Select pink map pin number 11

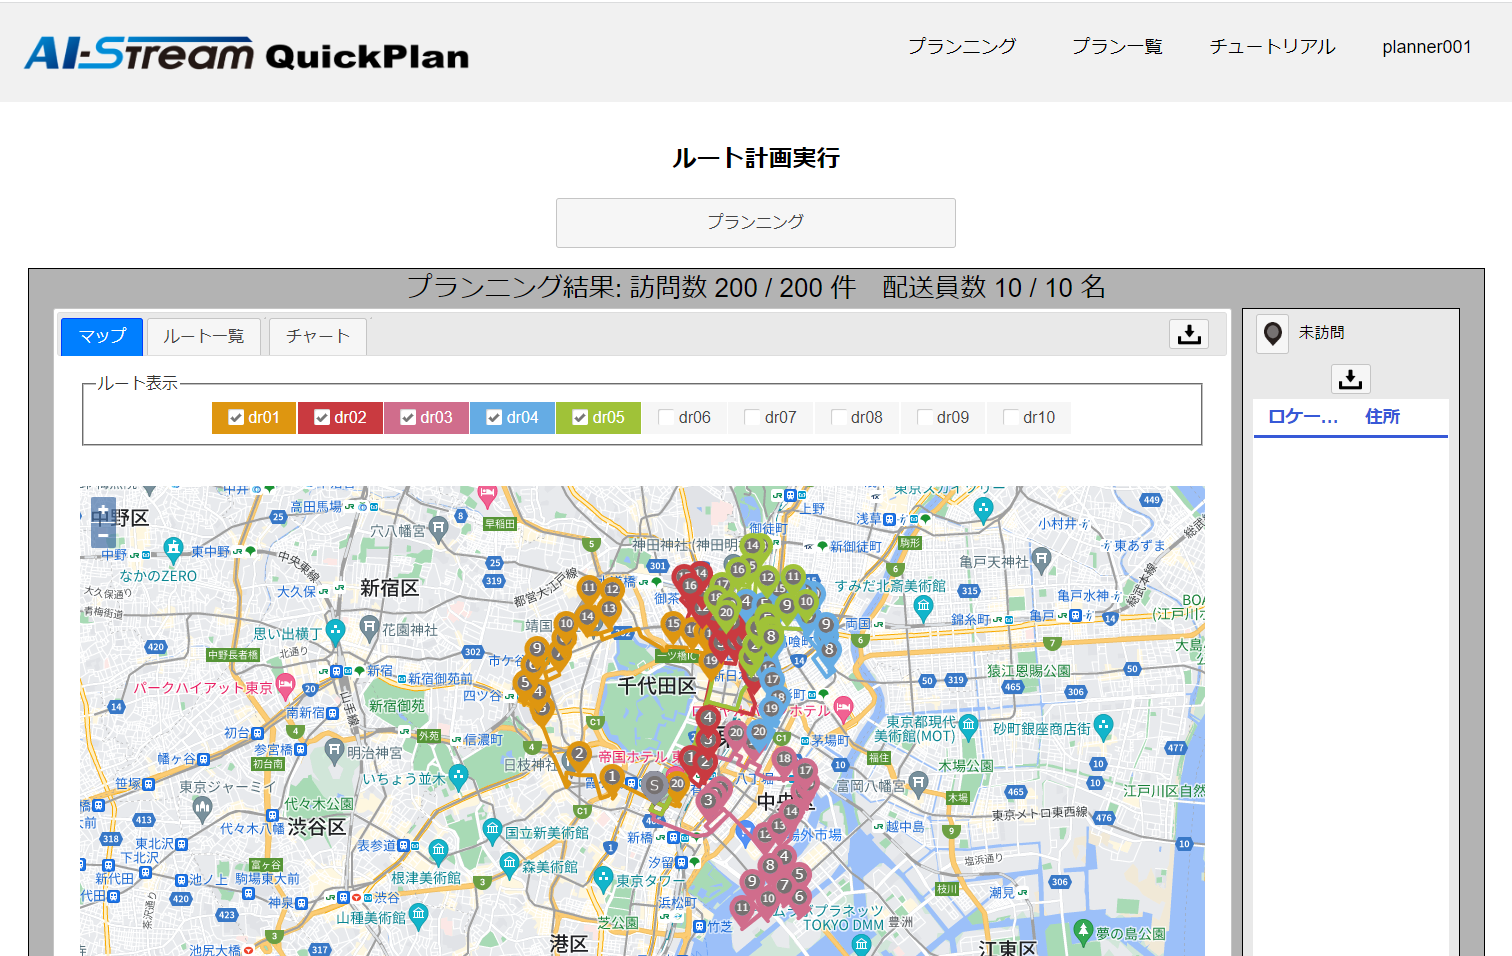[741, 908]
